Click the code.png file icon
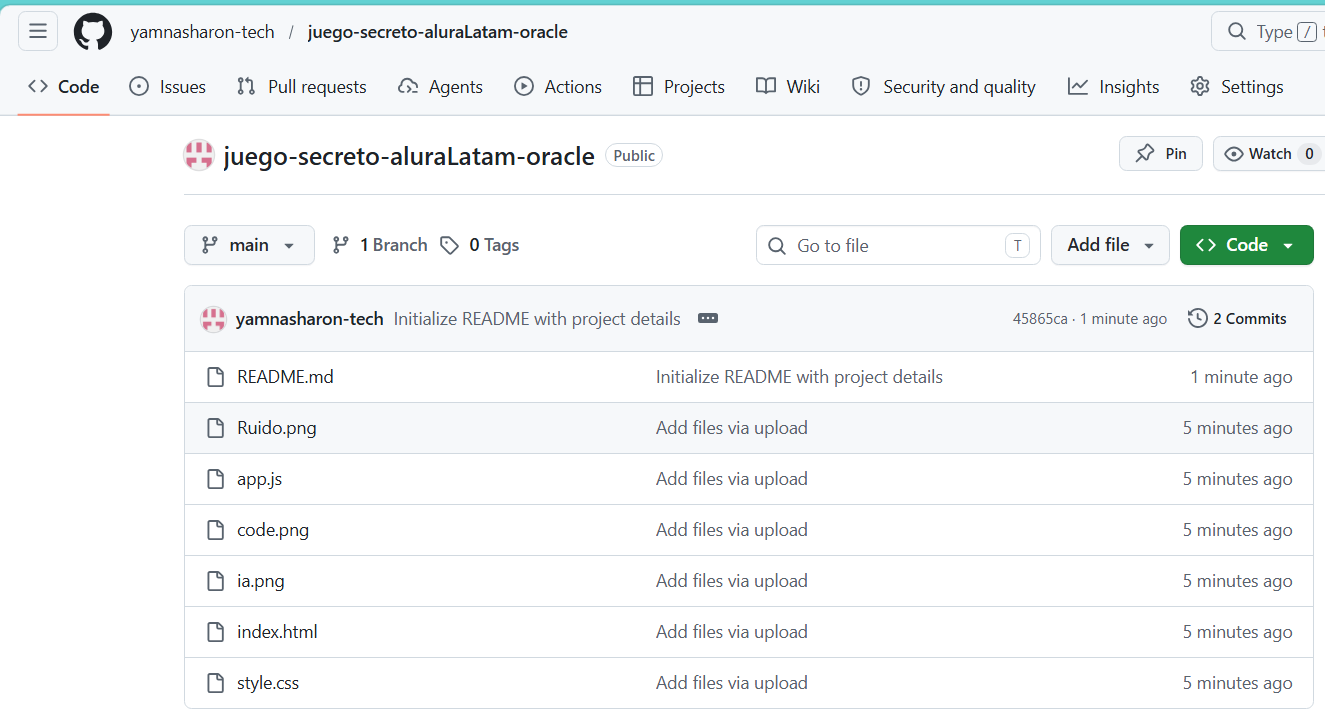Image resolution: width=1325 pixels, height=726 pixels. [215, 530]
